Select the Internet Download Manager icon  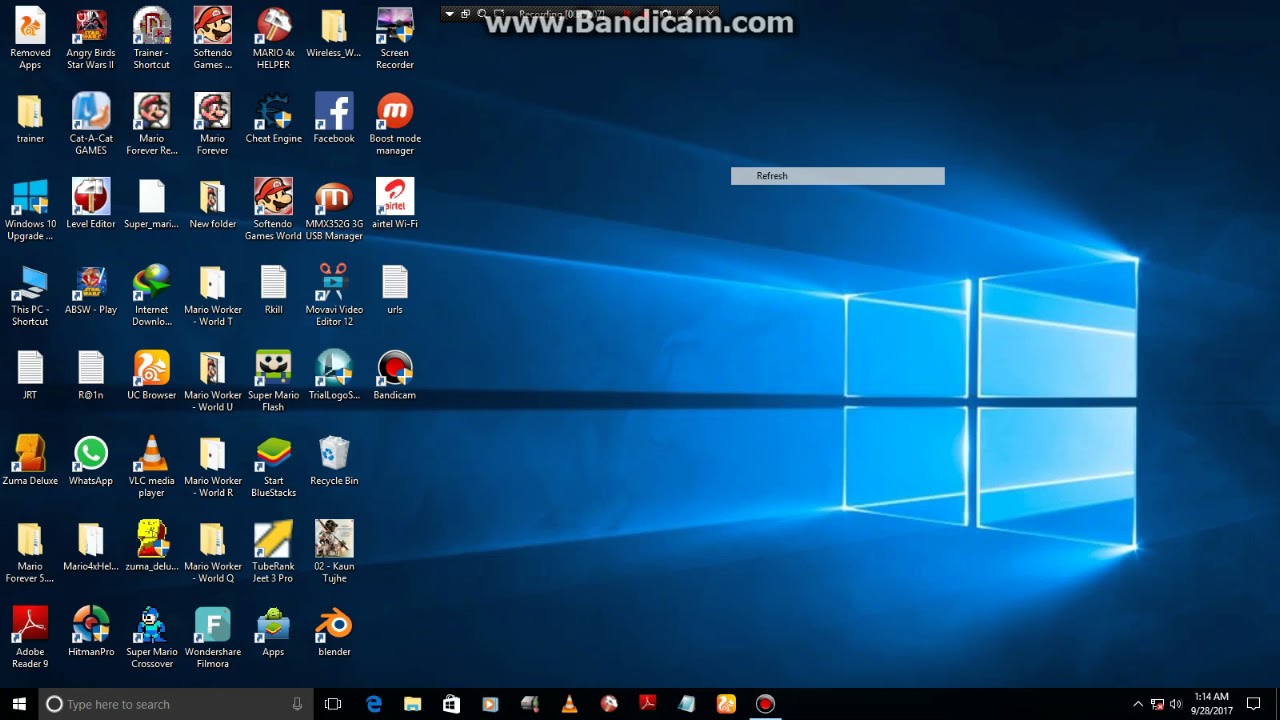tap(152, 297)
